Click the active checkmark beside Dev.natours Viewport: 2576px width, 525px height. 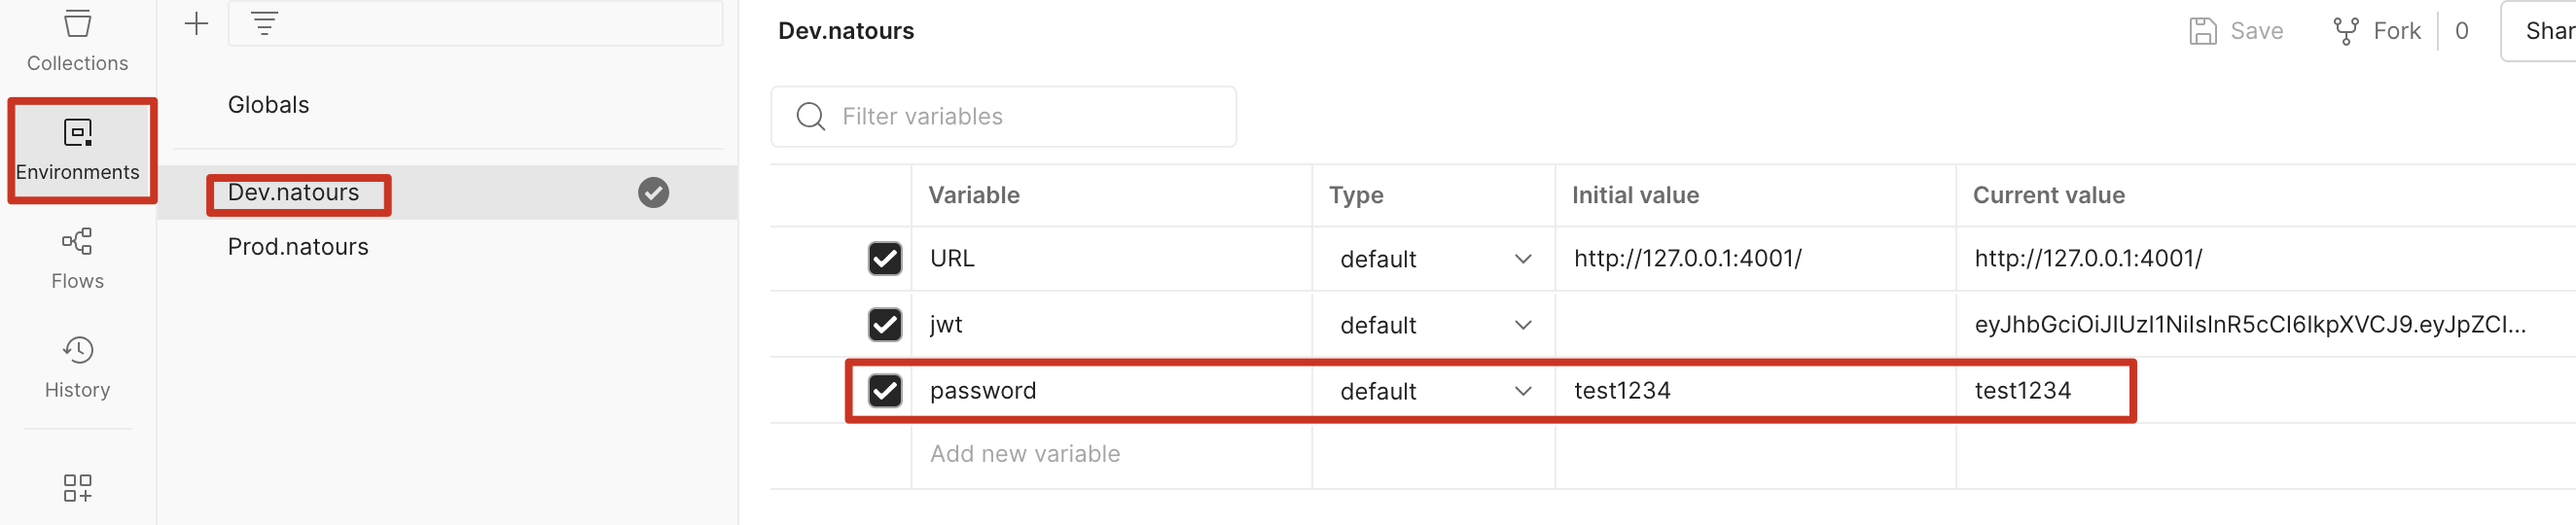[x=653, y=192]
